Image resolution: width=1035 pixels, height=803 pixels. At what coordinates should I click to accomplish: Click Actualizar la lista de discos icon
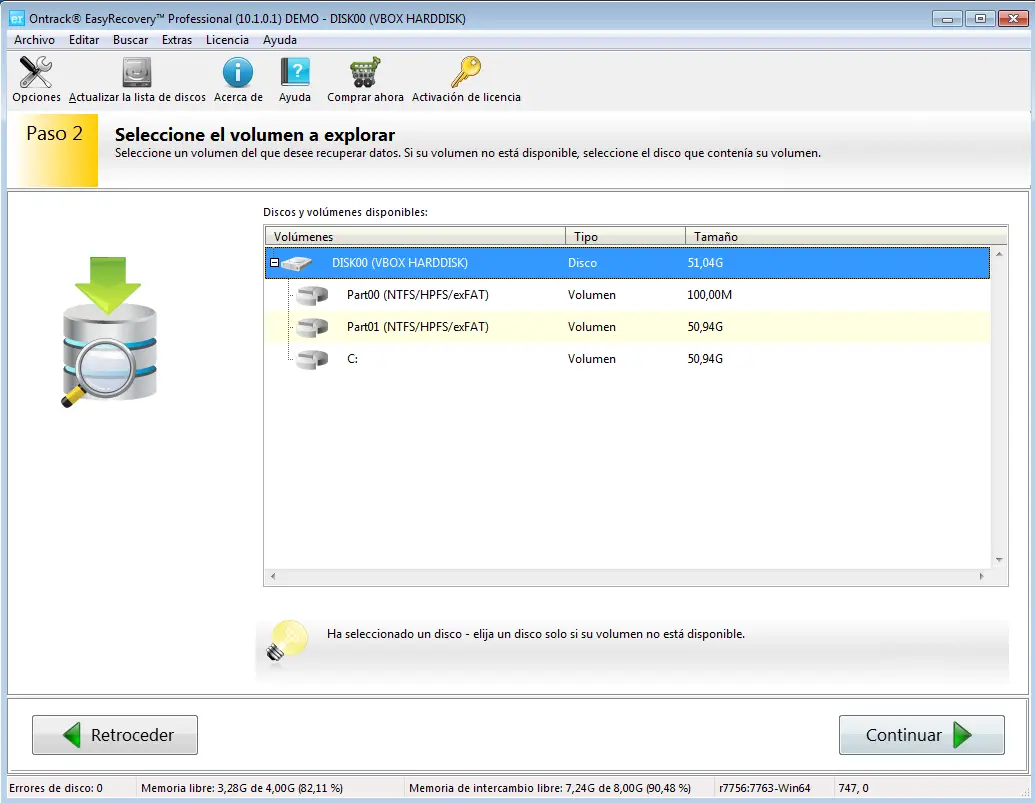137,72
